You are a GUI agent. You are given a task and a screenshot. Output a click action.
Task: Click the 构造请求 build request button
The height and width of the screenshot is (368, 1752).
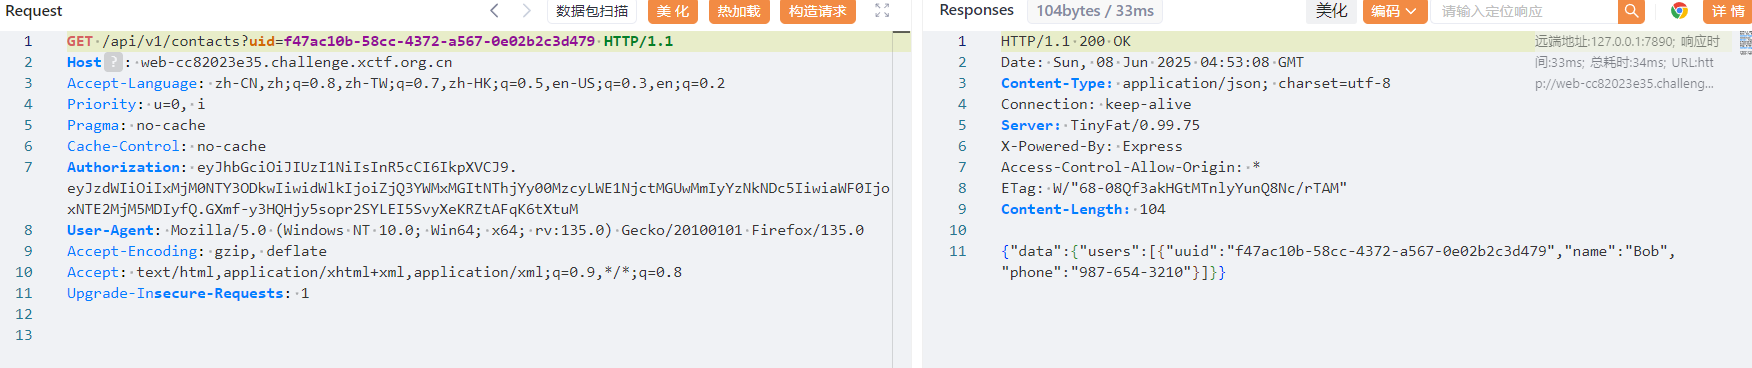(x=817, y=11)
